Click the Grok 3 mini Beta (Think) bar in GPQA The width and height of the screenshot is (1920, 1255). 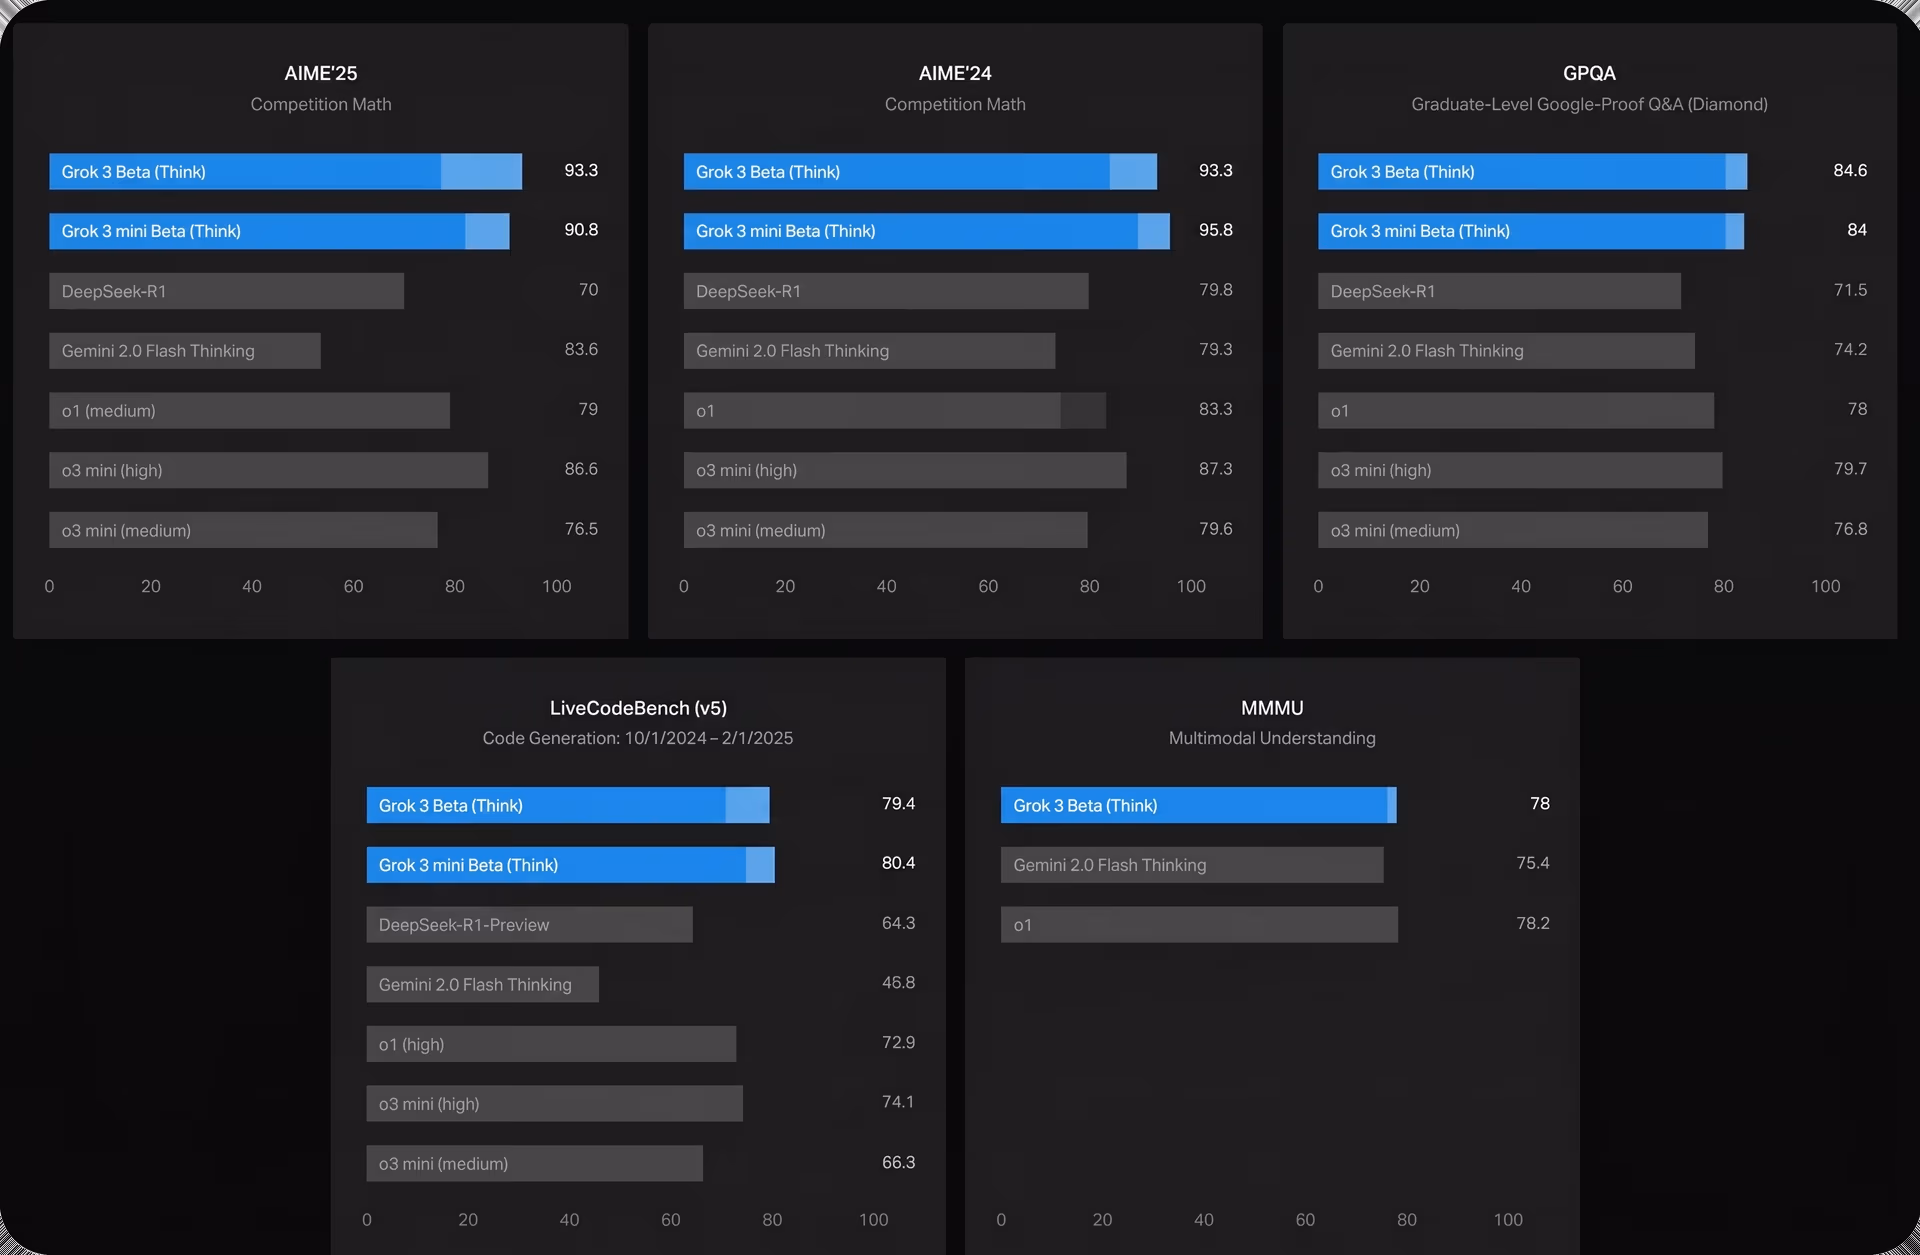[1531, 231]
